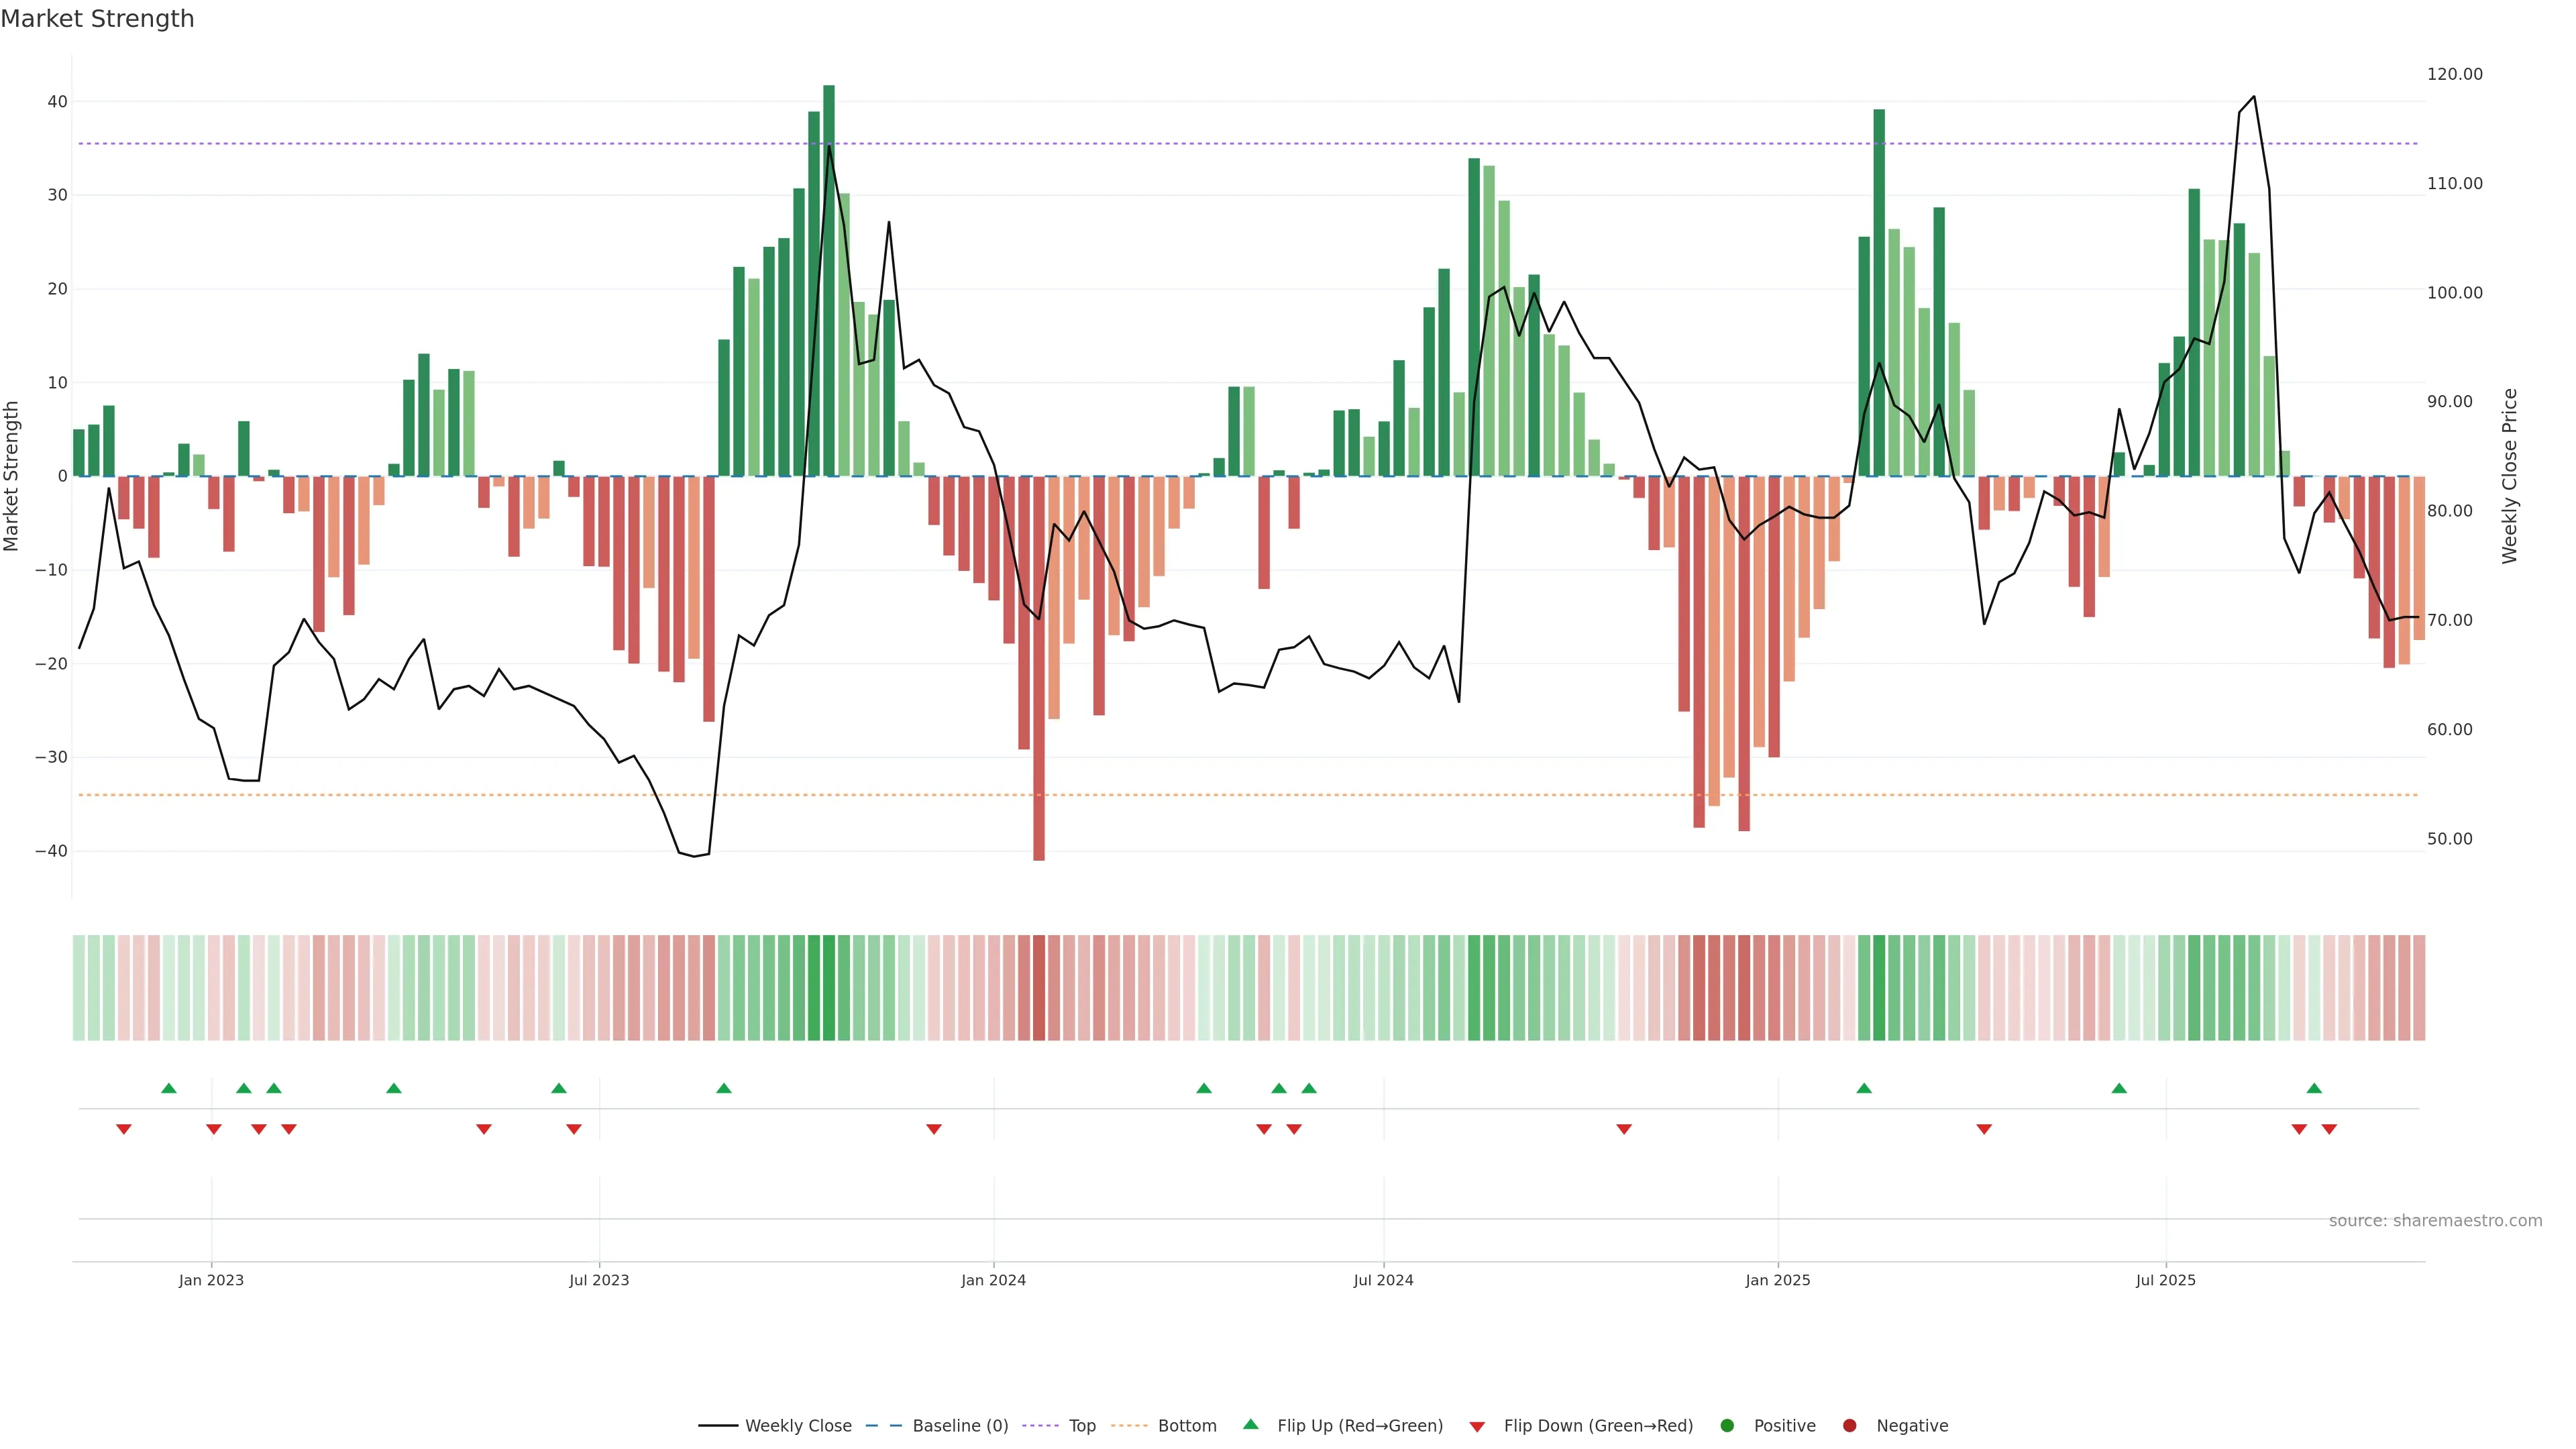Toggle the Top threshold legend entry

[x=1082, y=1425]
